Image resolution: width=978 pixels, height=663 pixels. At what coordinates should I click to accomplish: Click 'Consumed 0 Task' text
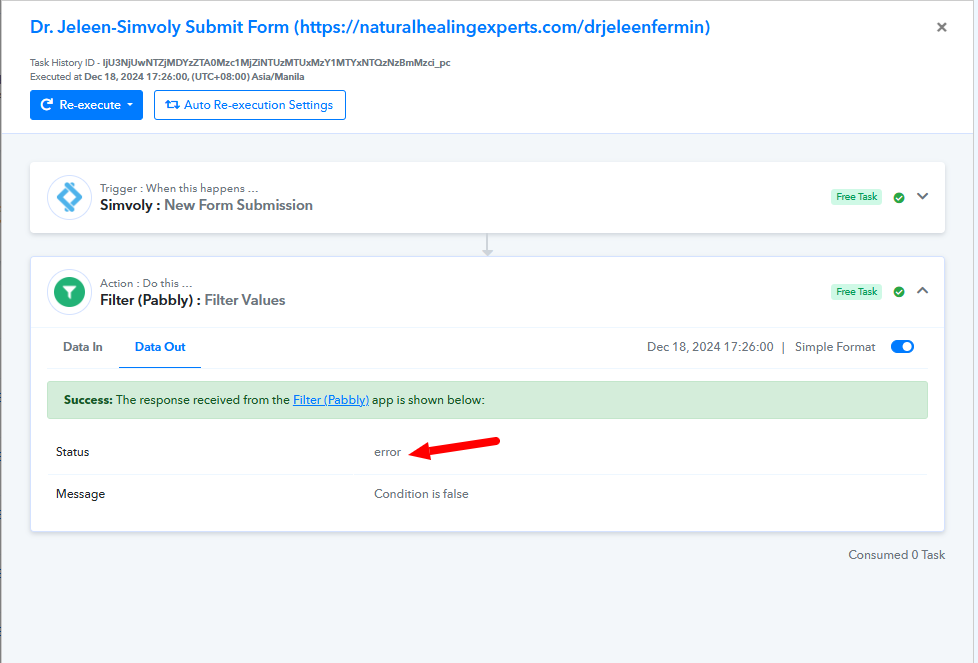tap(896, 554)
